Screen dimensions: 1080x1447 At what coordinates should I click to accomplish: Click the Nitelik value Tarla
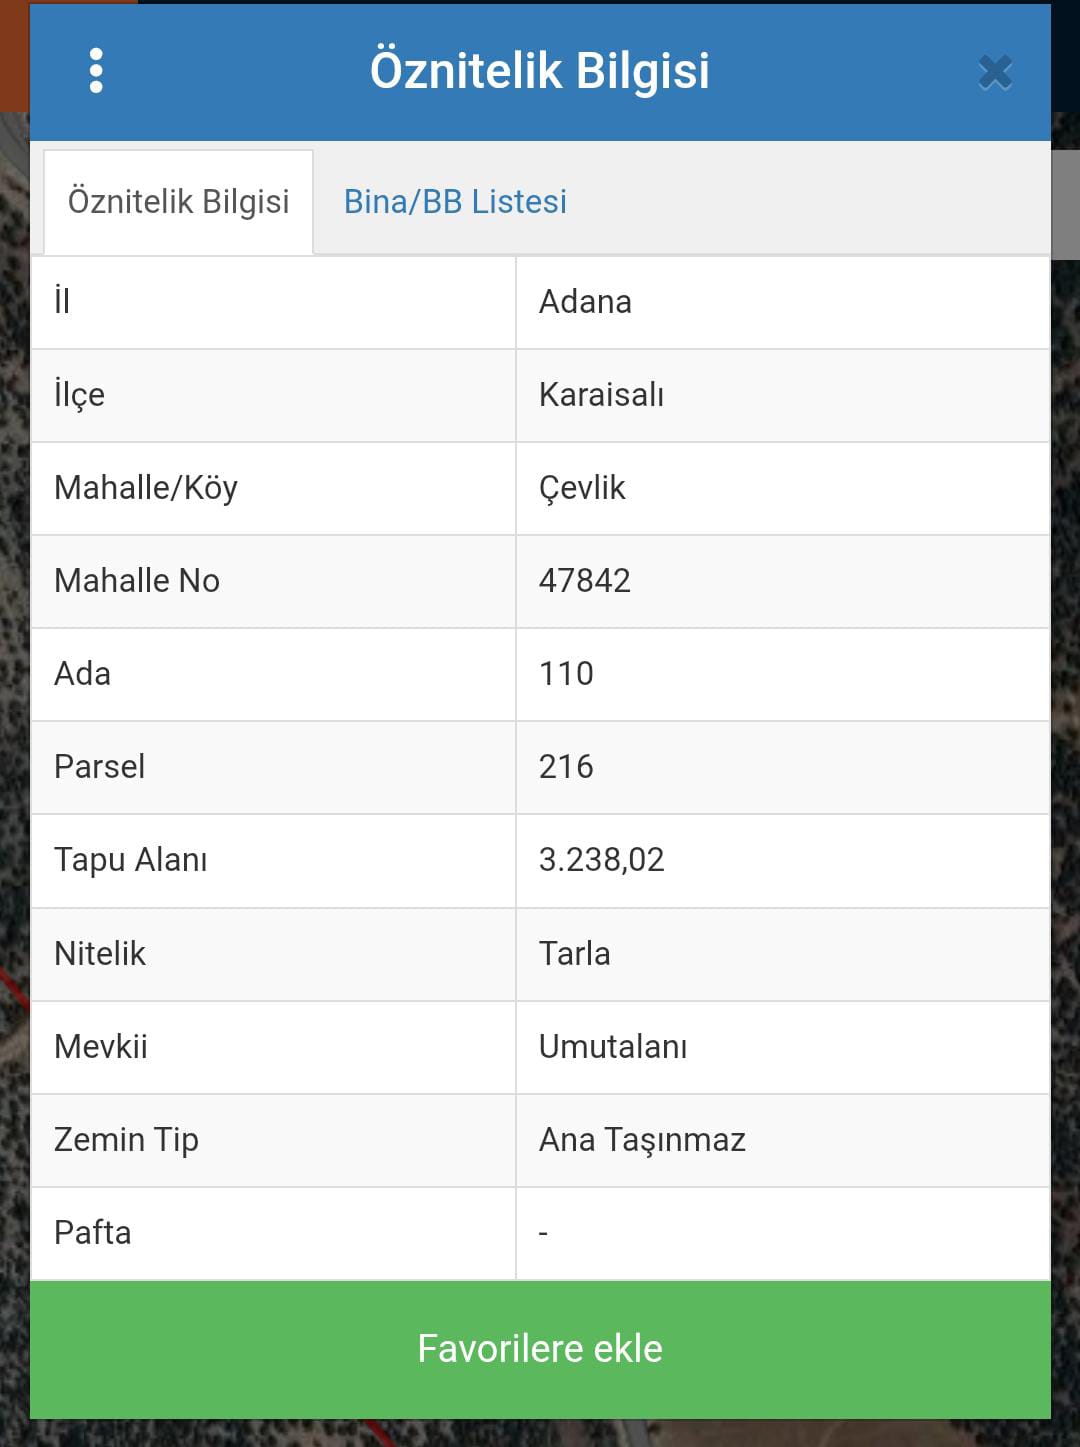(574, 954)
